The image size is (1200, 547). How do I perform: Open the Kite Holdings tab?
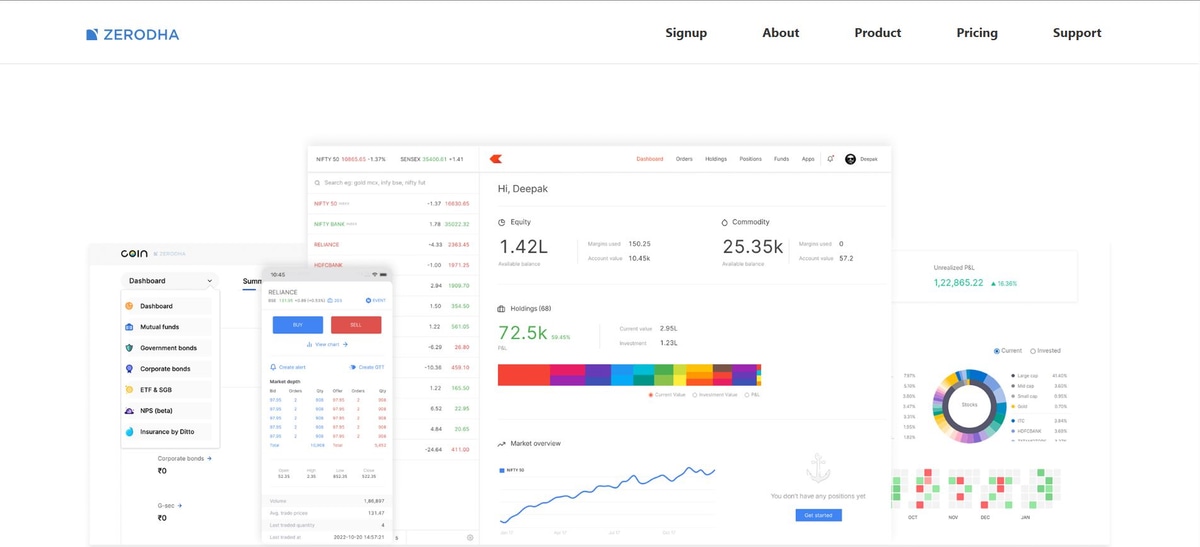(716, 159)
